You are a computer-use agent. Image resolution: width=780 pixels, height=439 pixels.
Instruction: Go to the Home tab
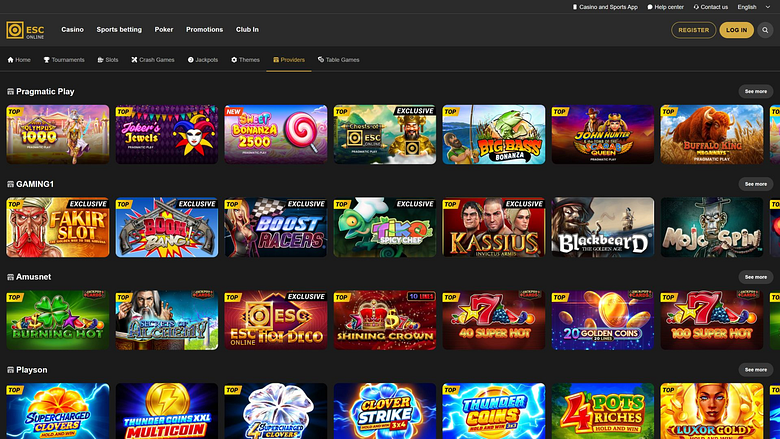19,60
